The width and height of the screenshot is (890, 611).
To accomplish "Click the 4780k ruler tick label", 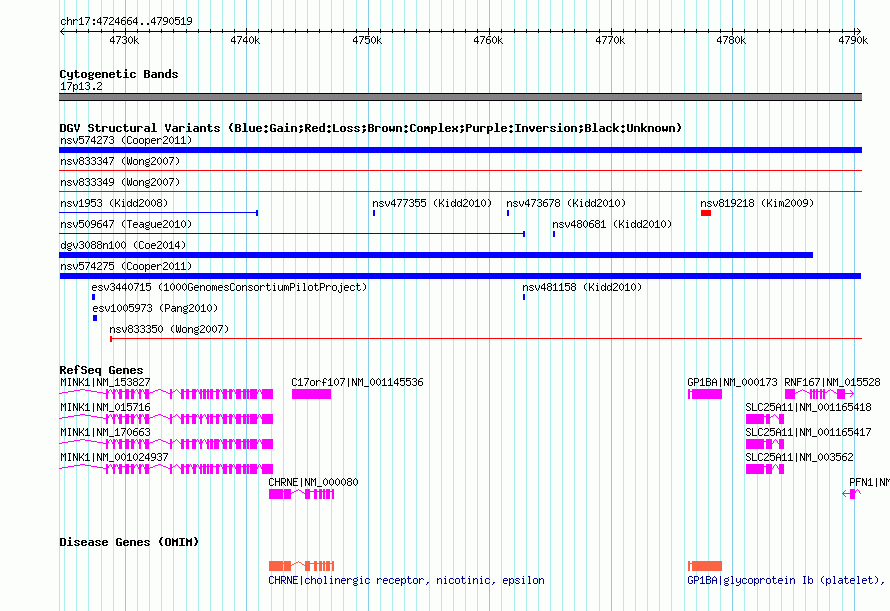I will [731, 40].
